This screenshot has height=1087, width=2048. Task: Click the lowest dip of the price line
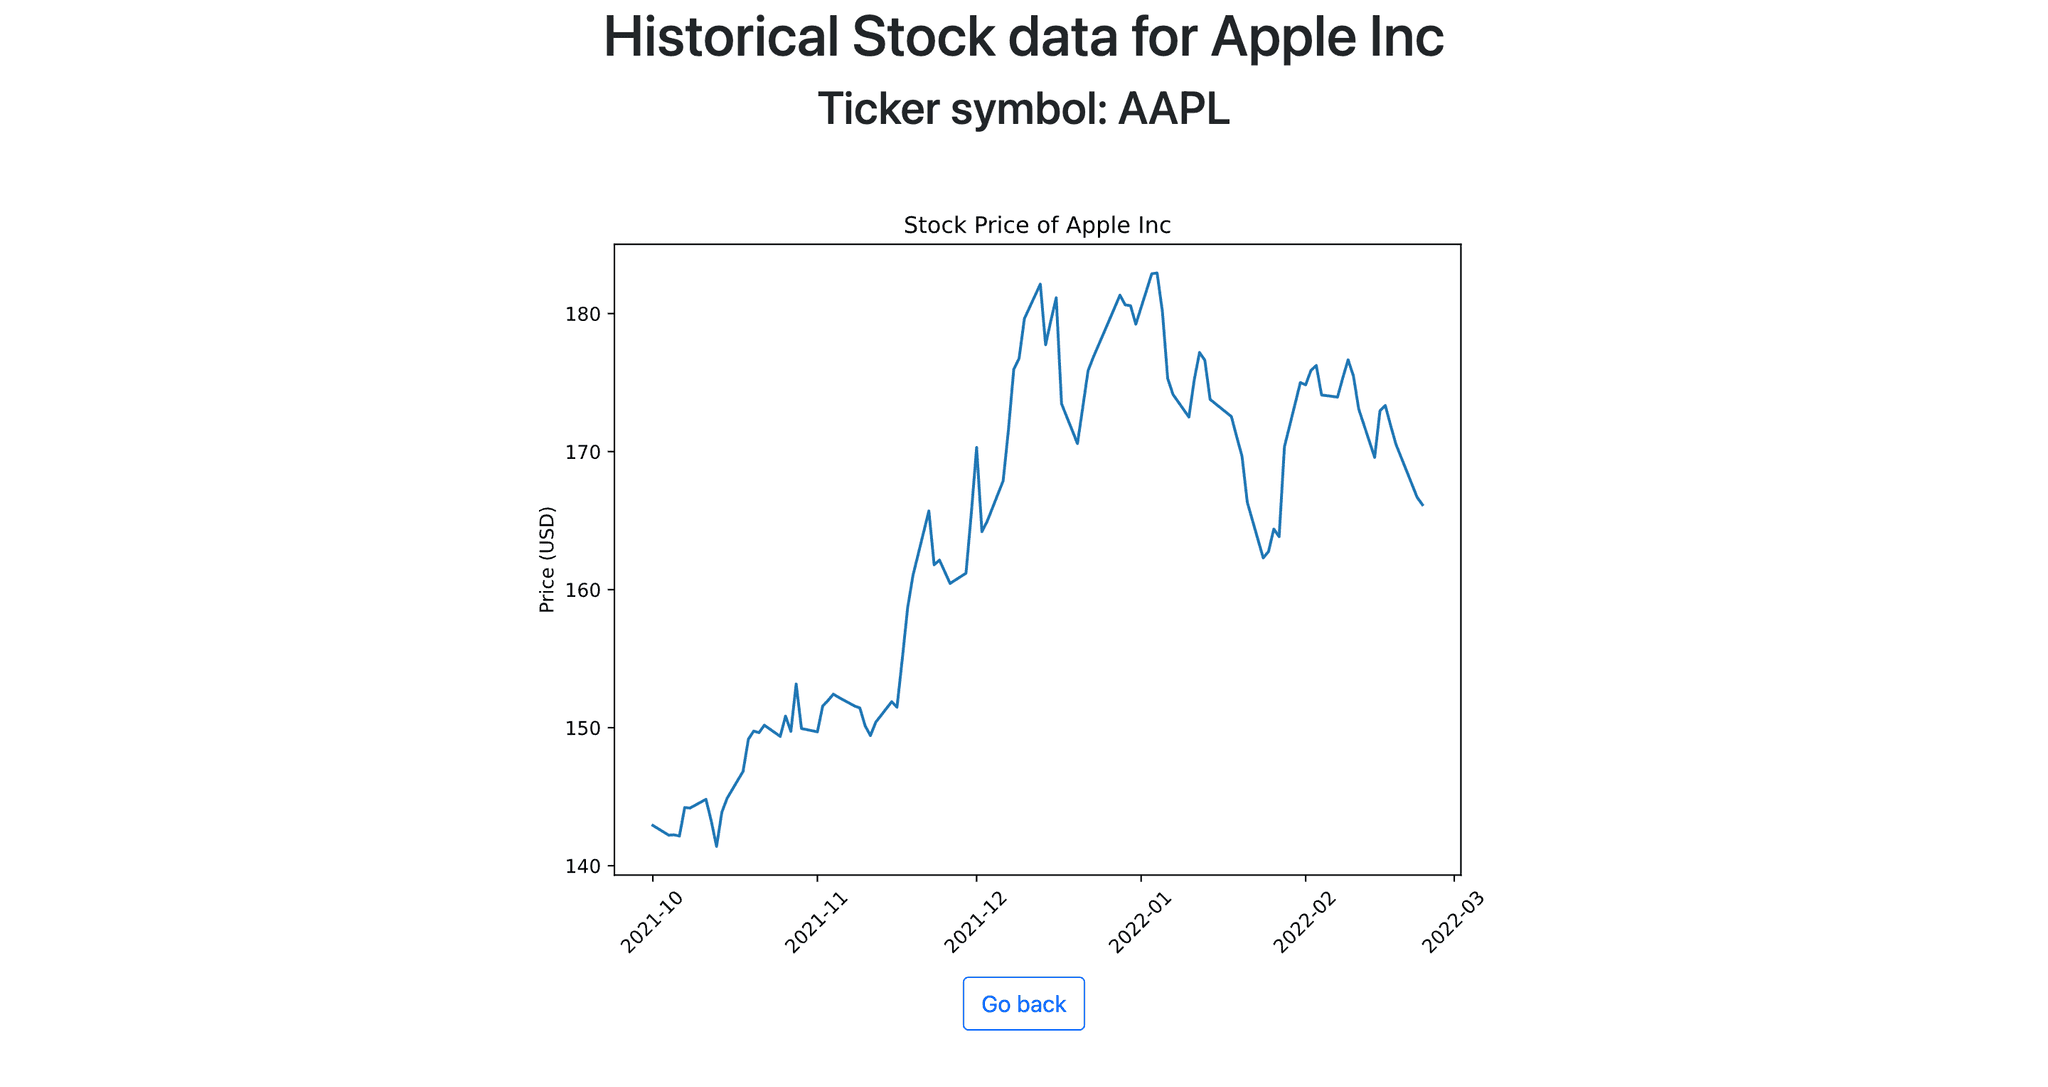coord(716,846)
